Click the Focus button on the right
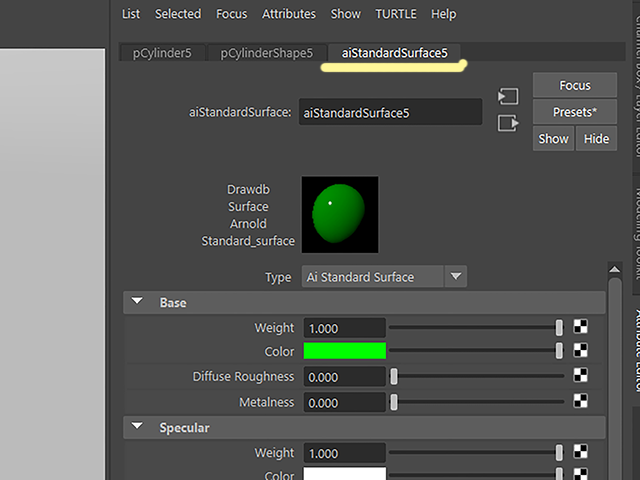Viewport: 640px width, 480px height. pyautogui.click(x=575, y=85)
